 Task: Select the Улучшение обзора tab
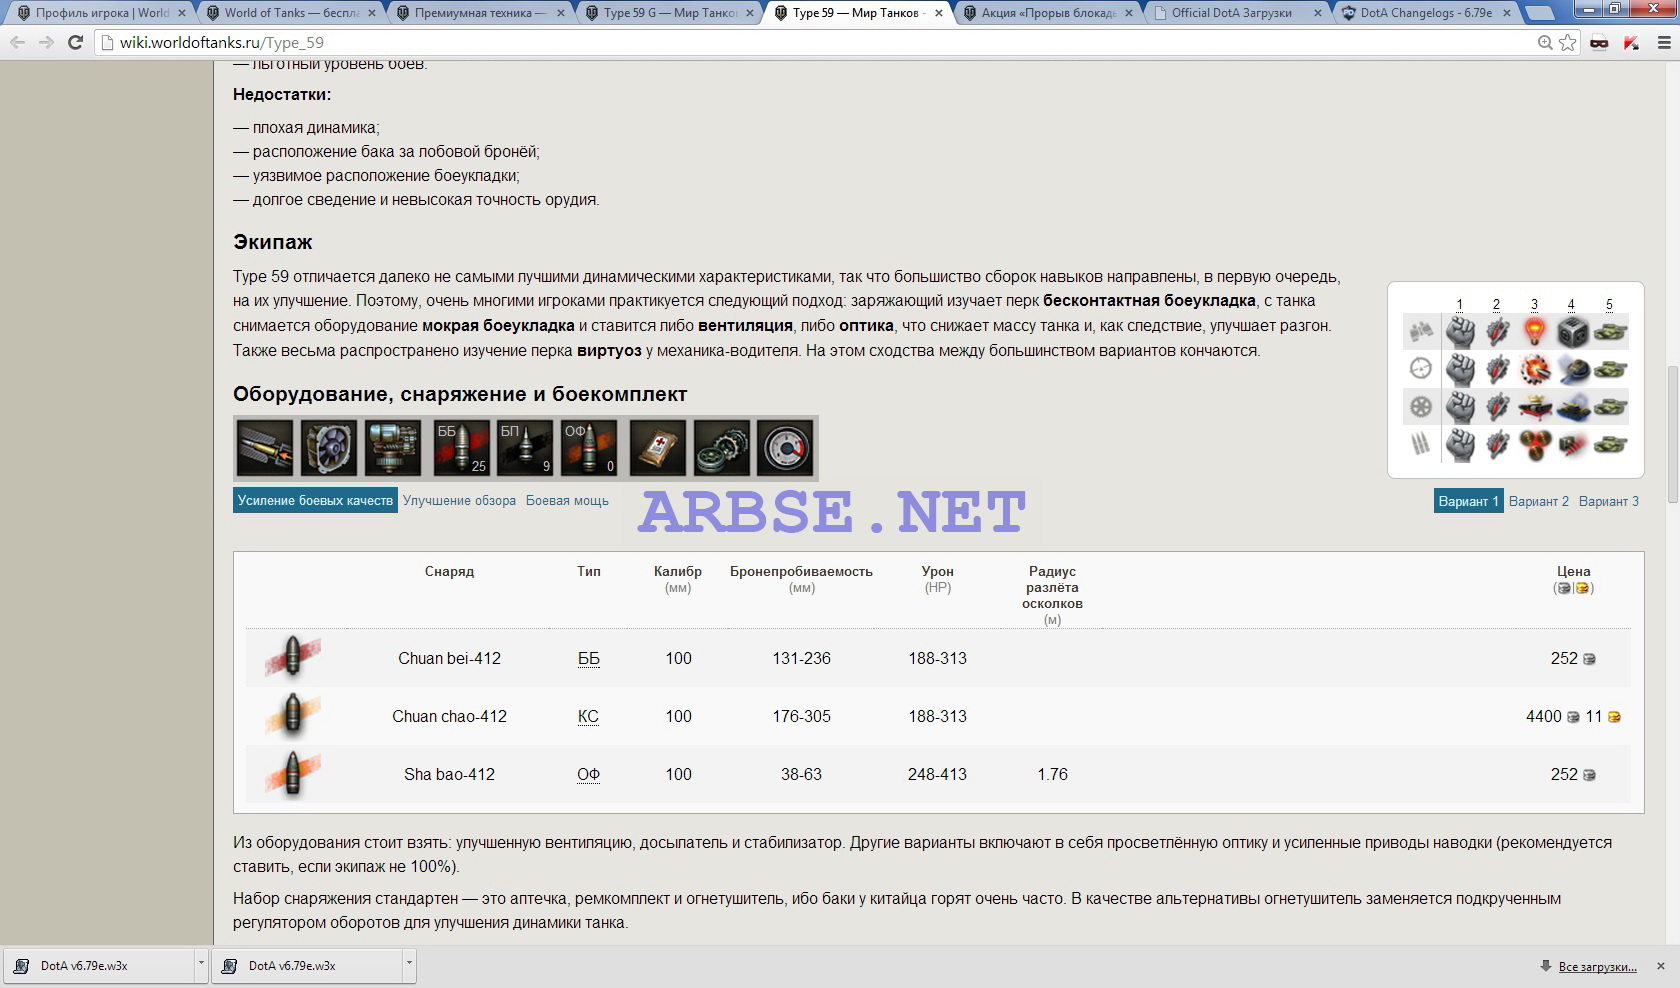click(459, 500)
